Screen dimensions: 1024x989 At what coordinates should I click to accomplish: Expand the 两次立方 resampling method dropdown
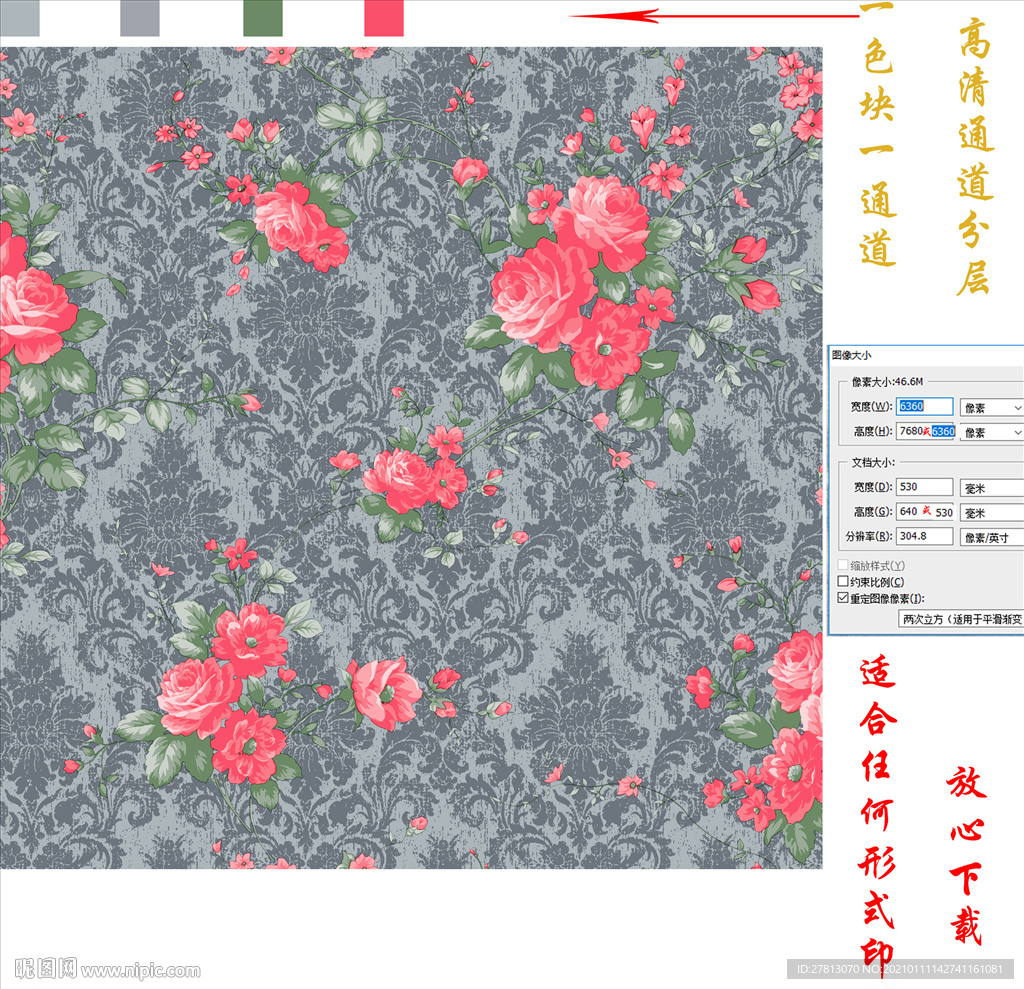pos(962,619)
